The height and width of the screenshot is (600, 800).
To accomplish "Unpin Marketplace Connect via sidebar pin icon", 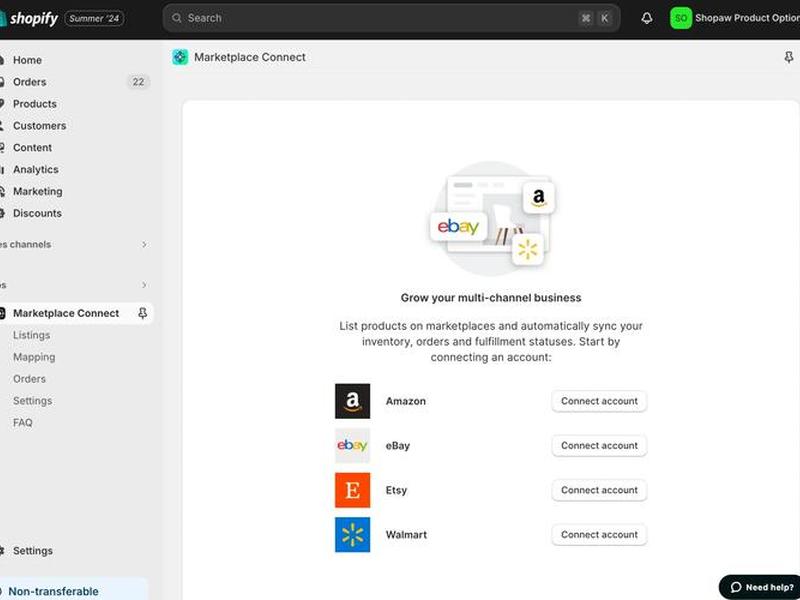I will point(142,313).
